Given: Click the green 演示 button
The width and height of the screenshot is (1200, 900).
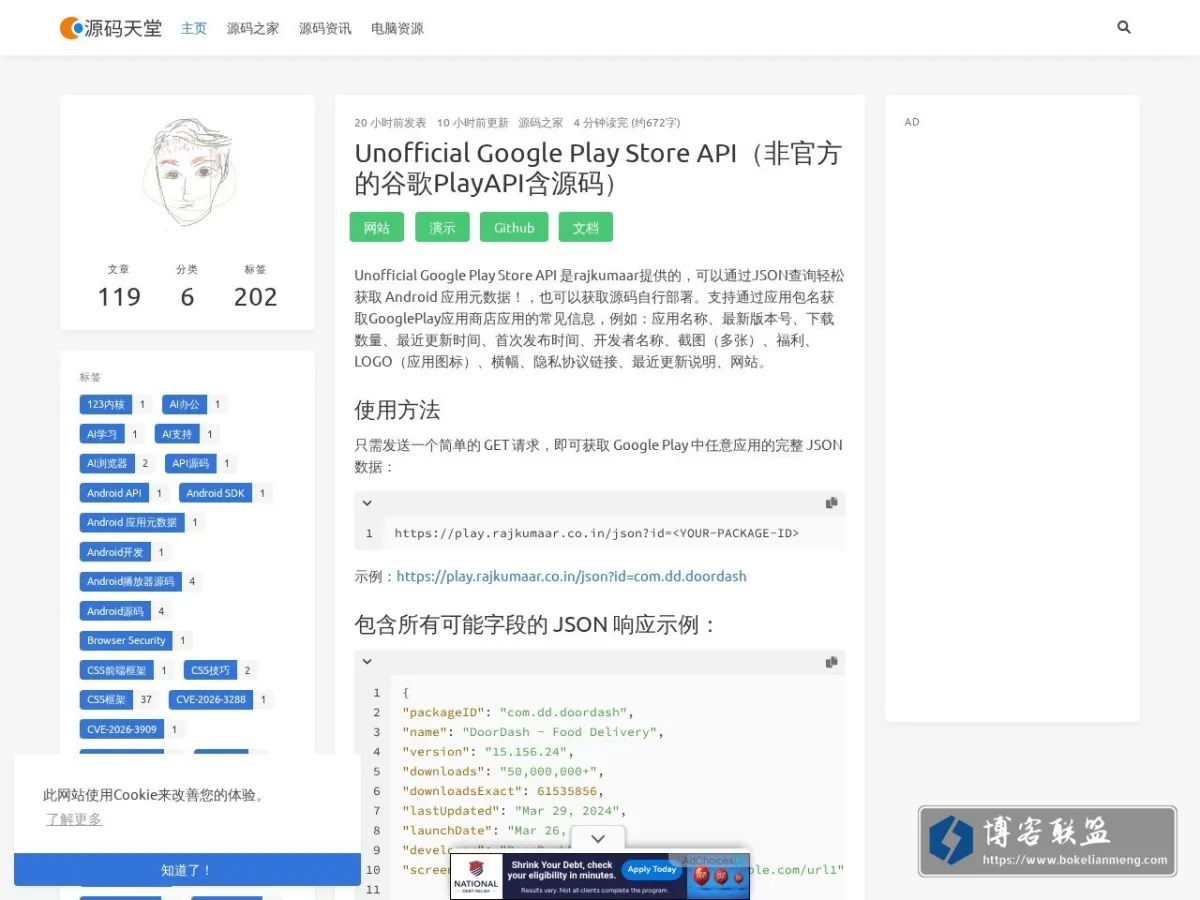Looking at the screenshot, I should tap(442, 227).
